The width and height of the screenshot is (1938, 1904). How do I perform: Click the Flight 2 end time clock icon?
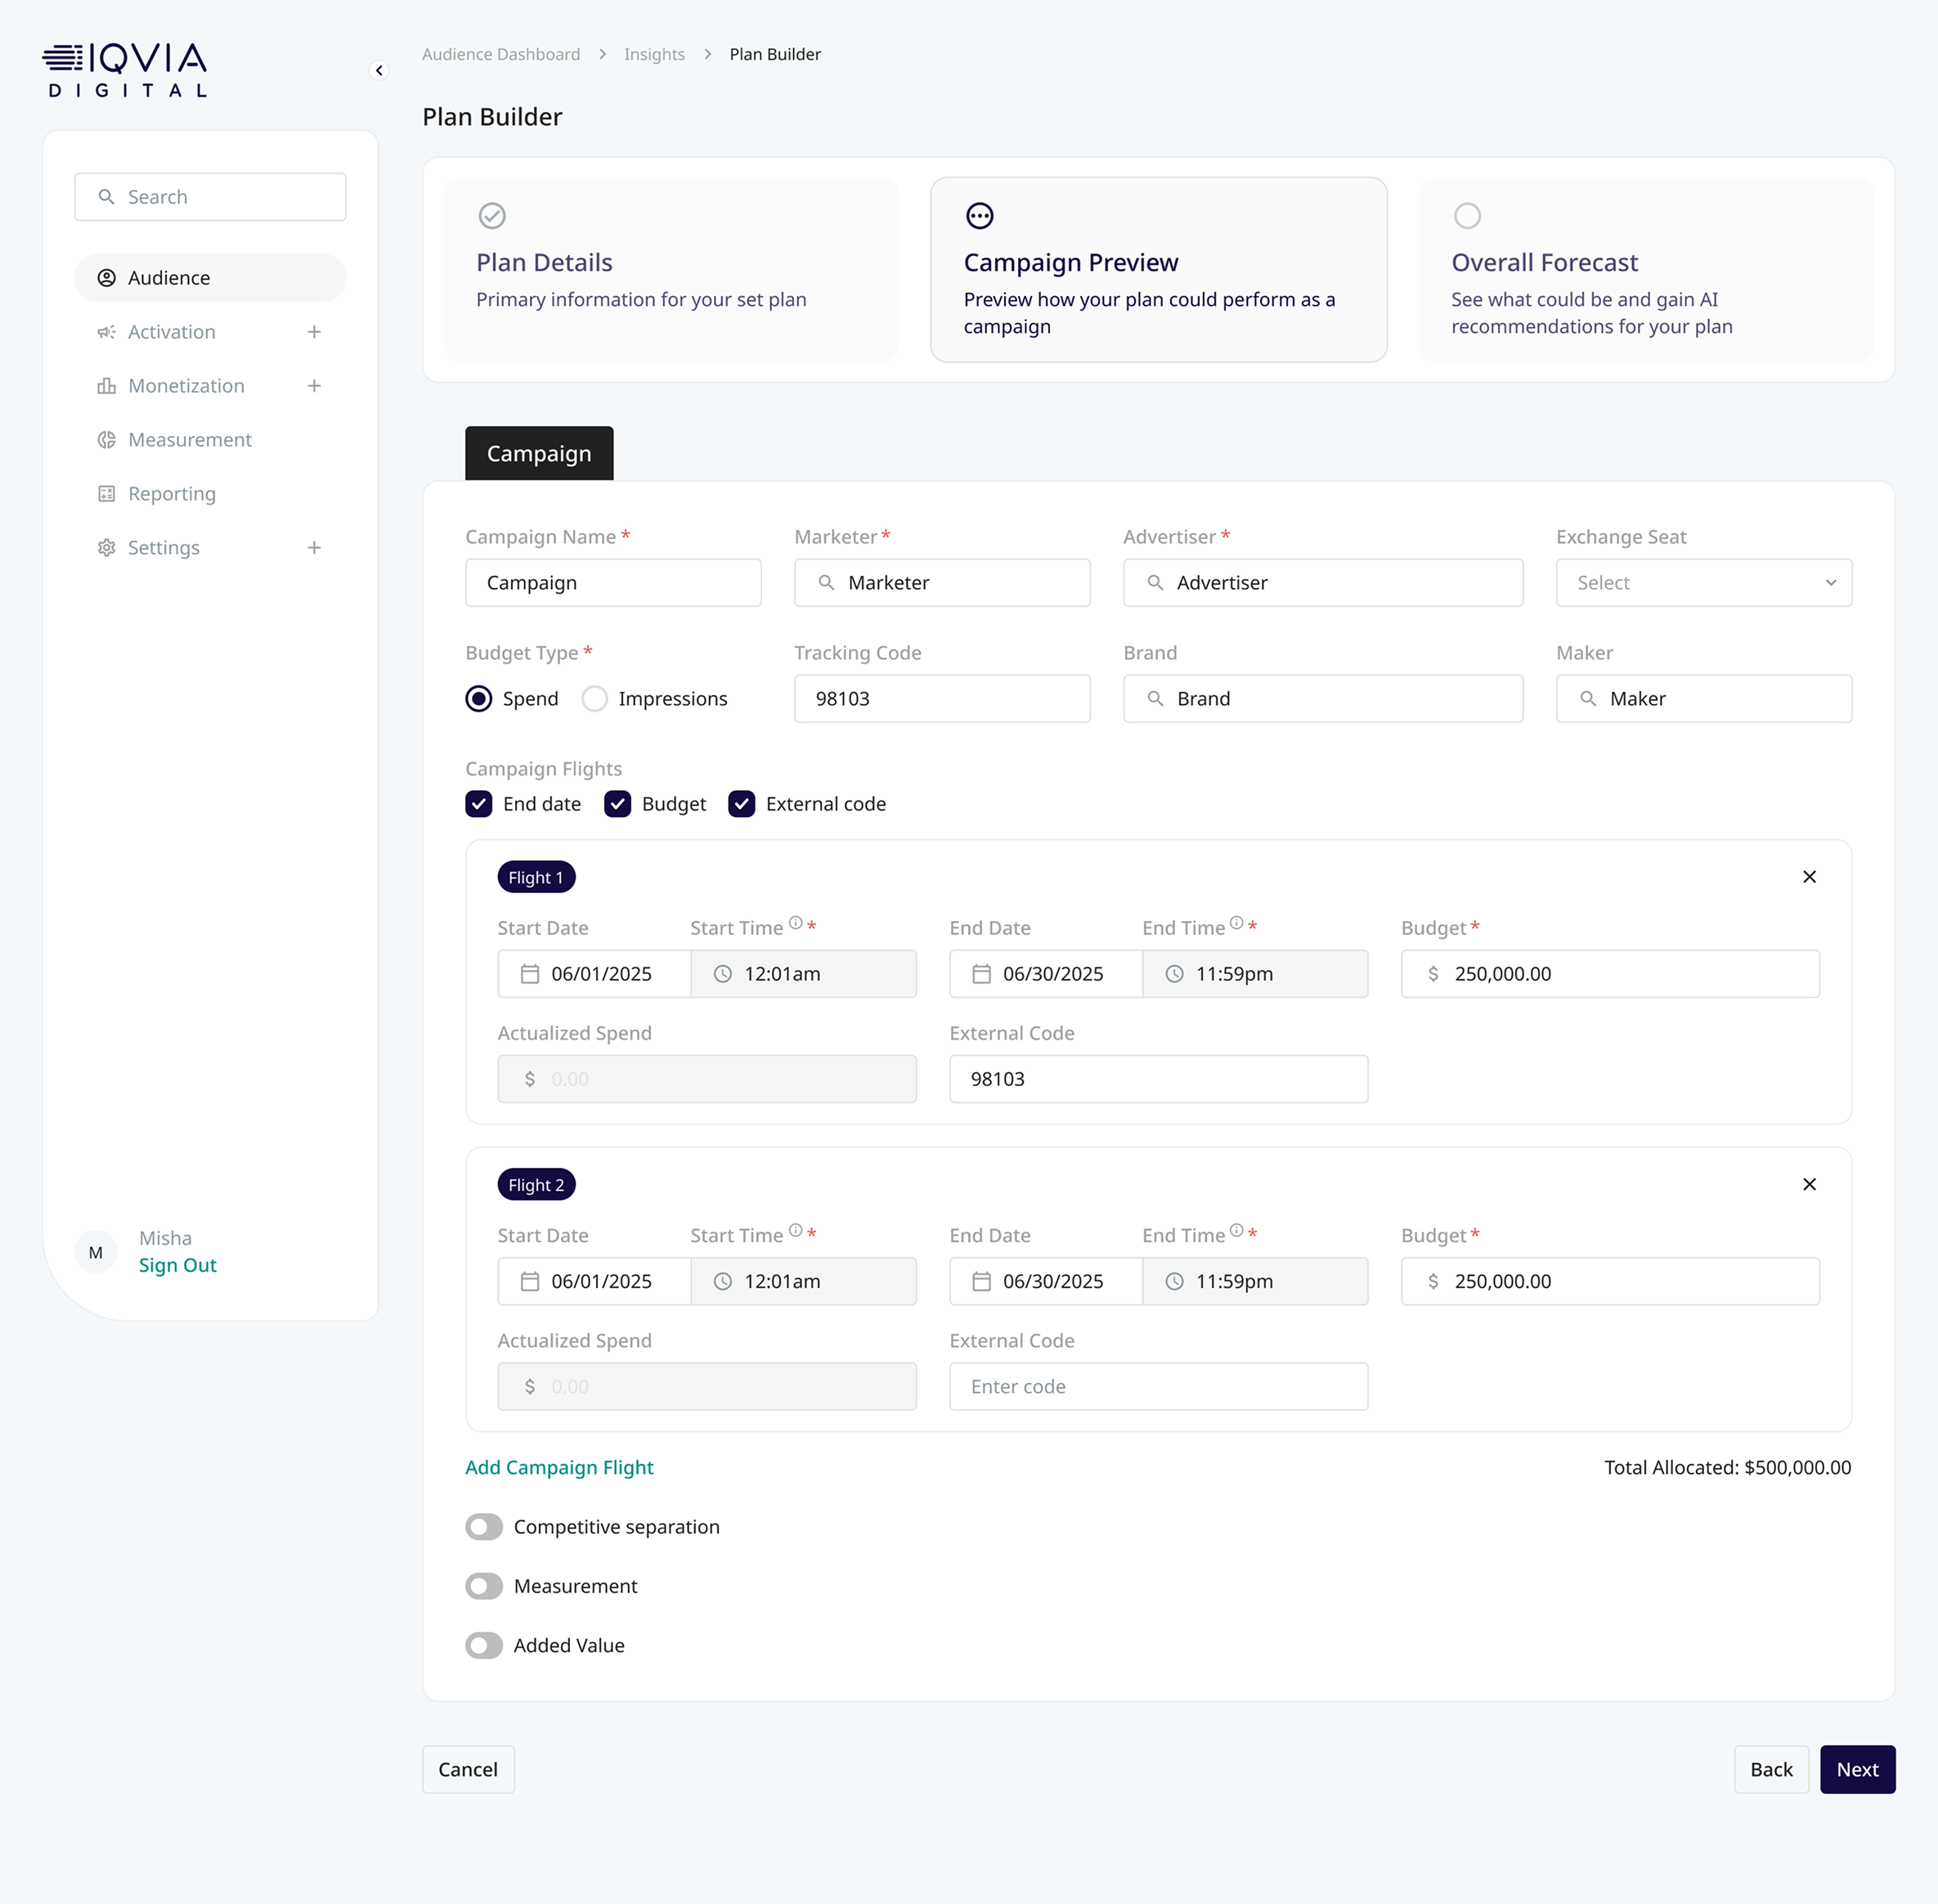coord(1175,1281)
